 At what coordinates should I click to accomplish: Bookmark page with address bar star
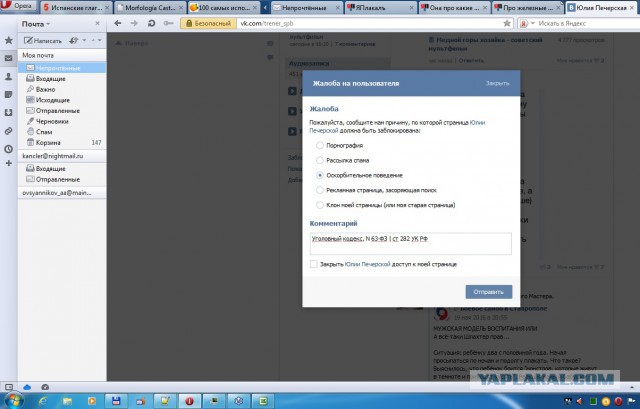pos(507,23)
